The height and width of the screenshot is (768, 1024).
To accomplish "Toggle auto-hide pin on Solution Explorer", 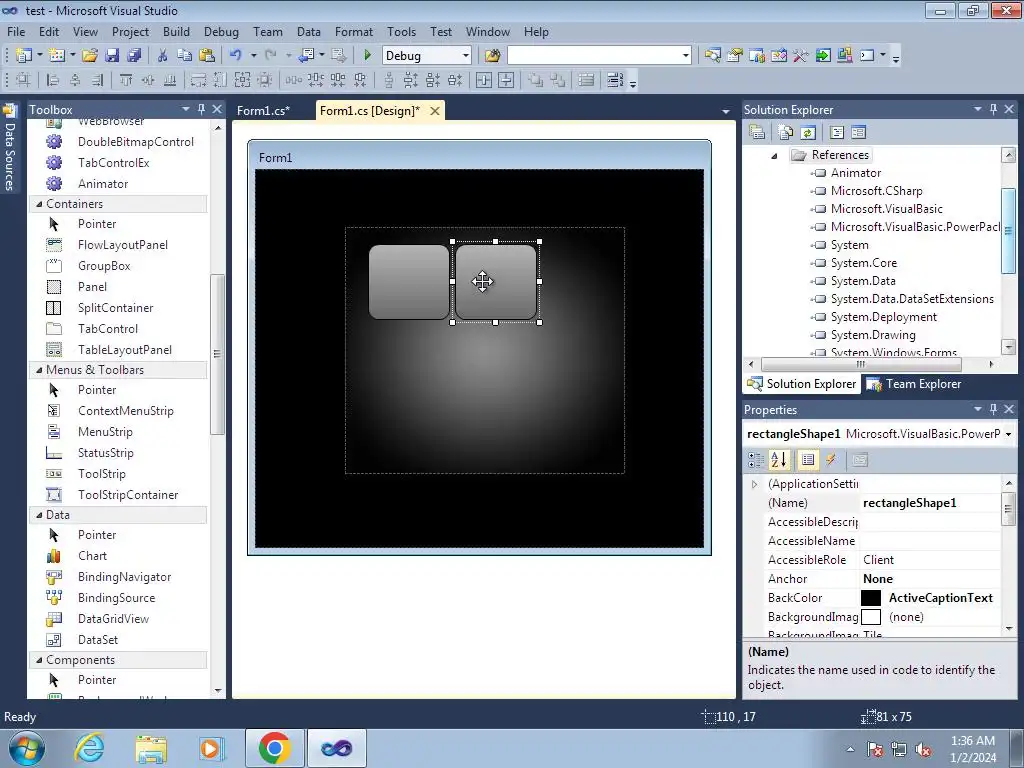I will 993,109.
